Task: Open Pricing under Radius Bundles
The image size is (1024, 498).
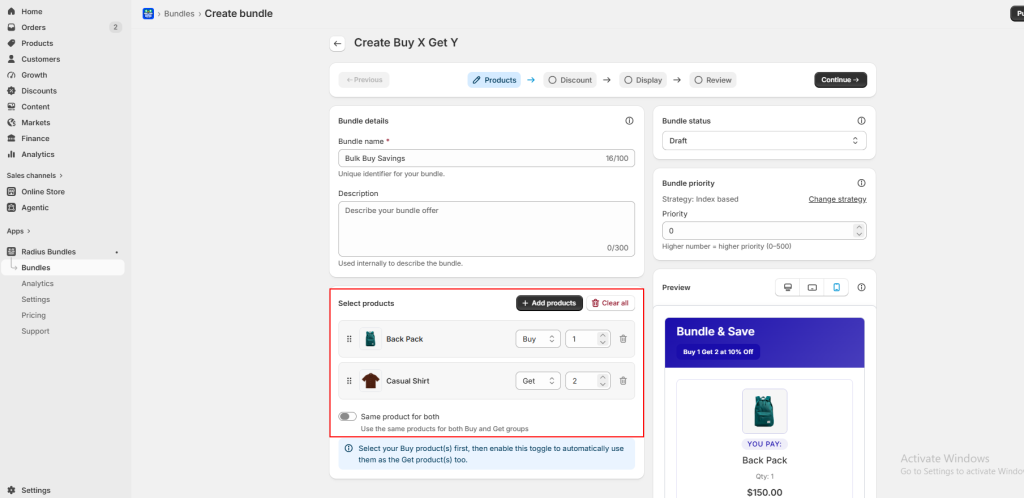Action: [x=33, y=315]
